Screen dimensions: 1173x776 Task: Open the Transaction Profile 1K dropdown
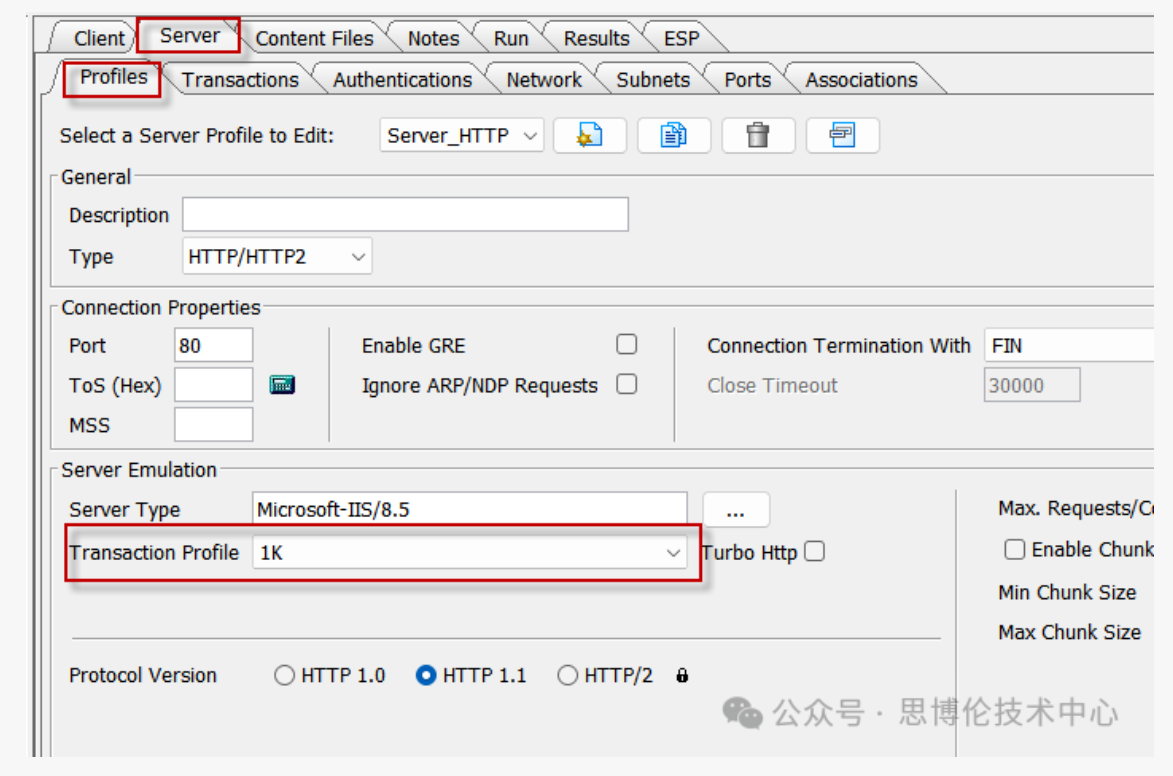tap(469, 552)
